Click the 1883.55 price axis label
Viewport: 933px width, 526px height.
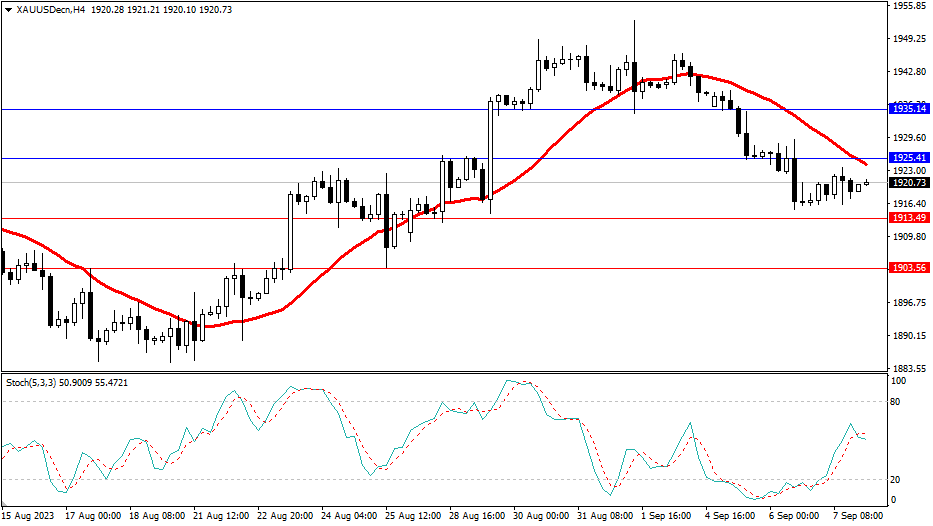coord(909,368)
